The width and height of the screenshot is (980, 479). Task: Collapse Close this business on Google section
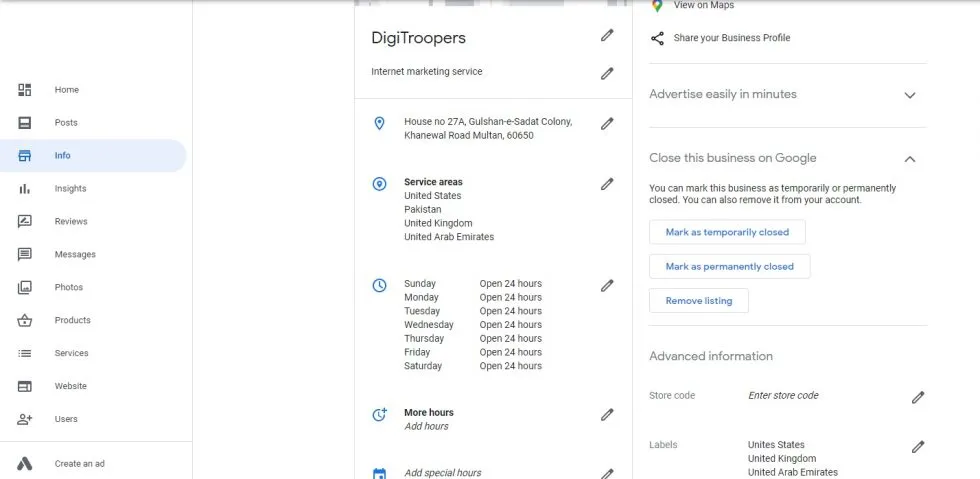coord(909,159)
